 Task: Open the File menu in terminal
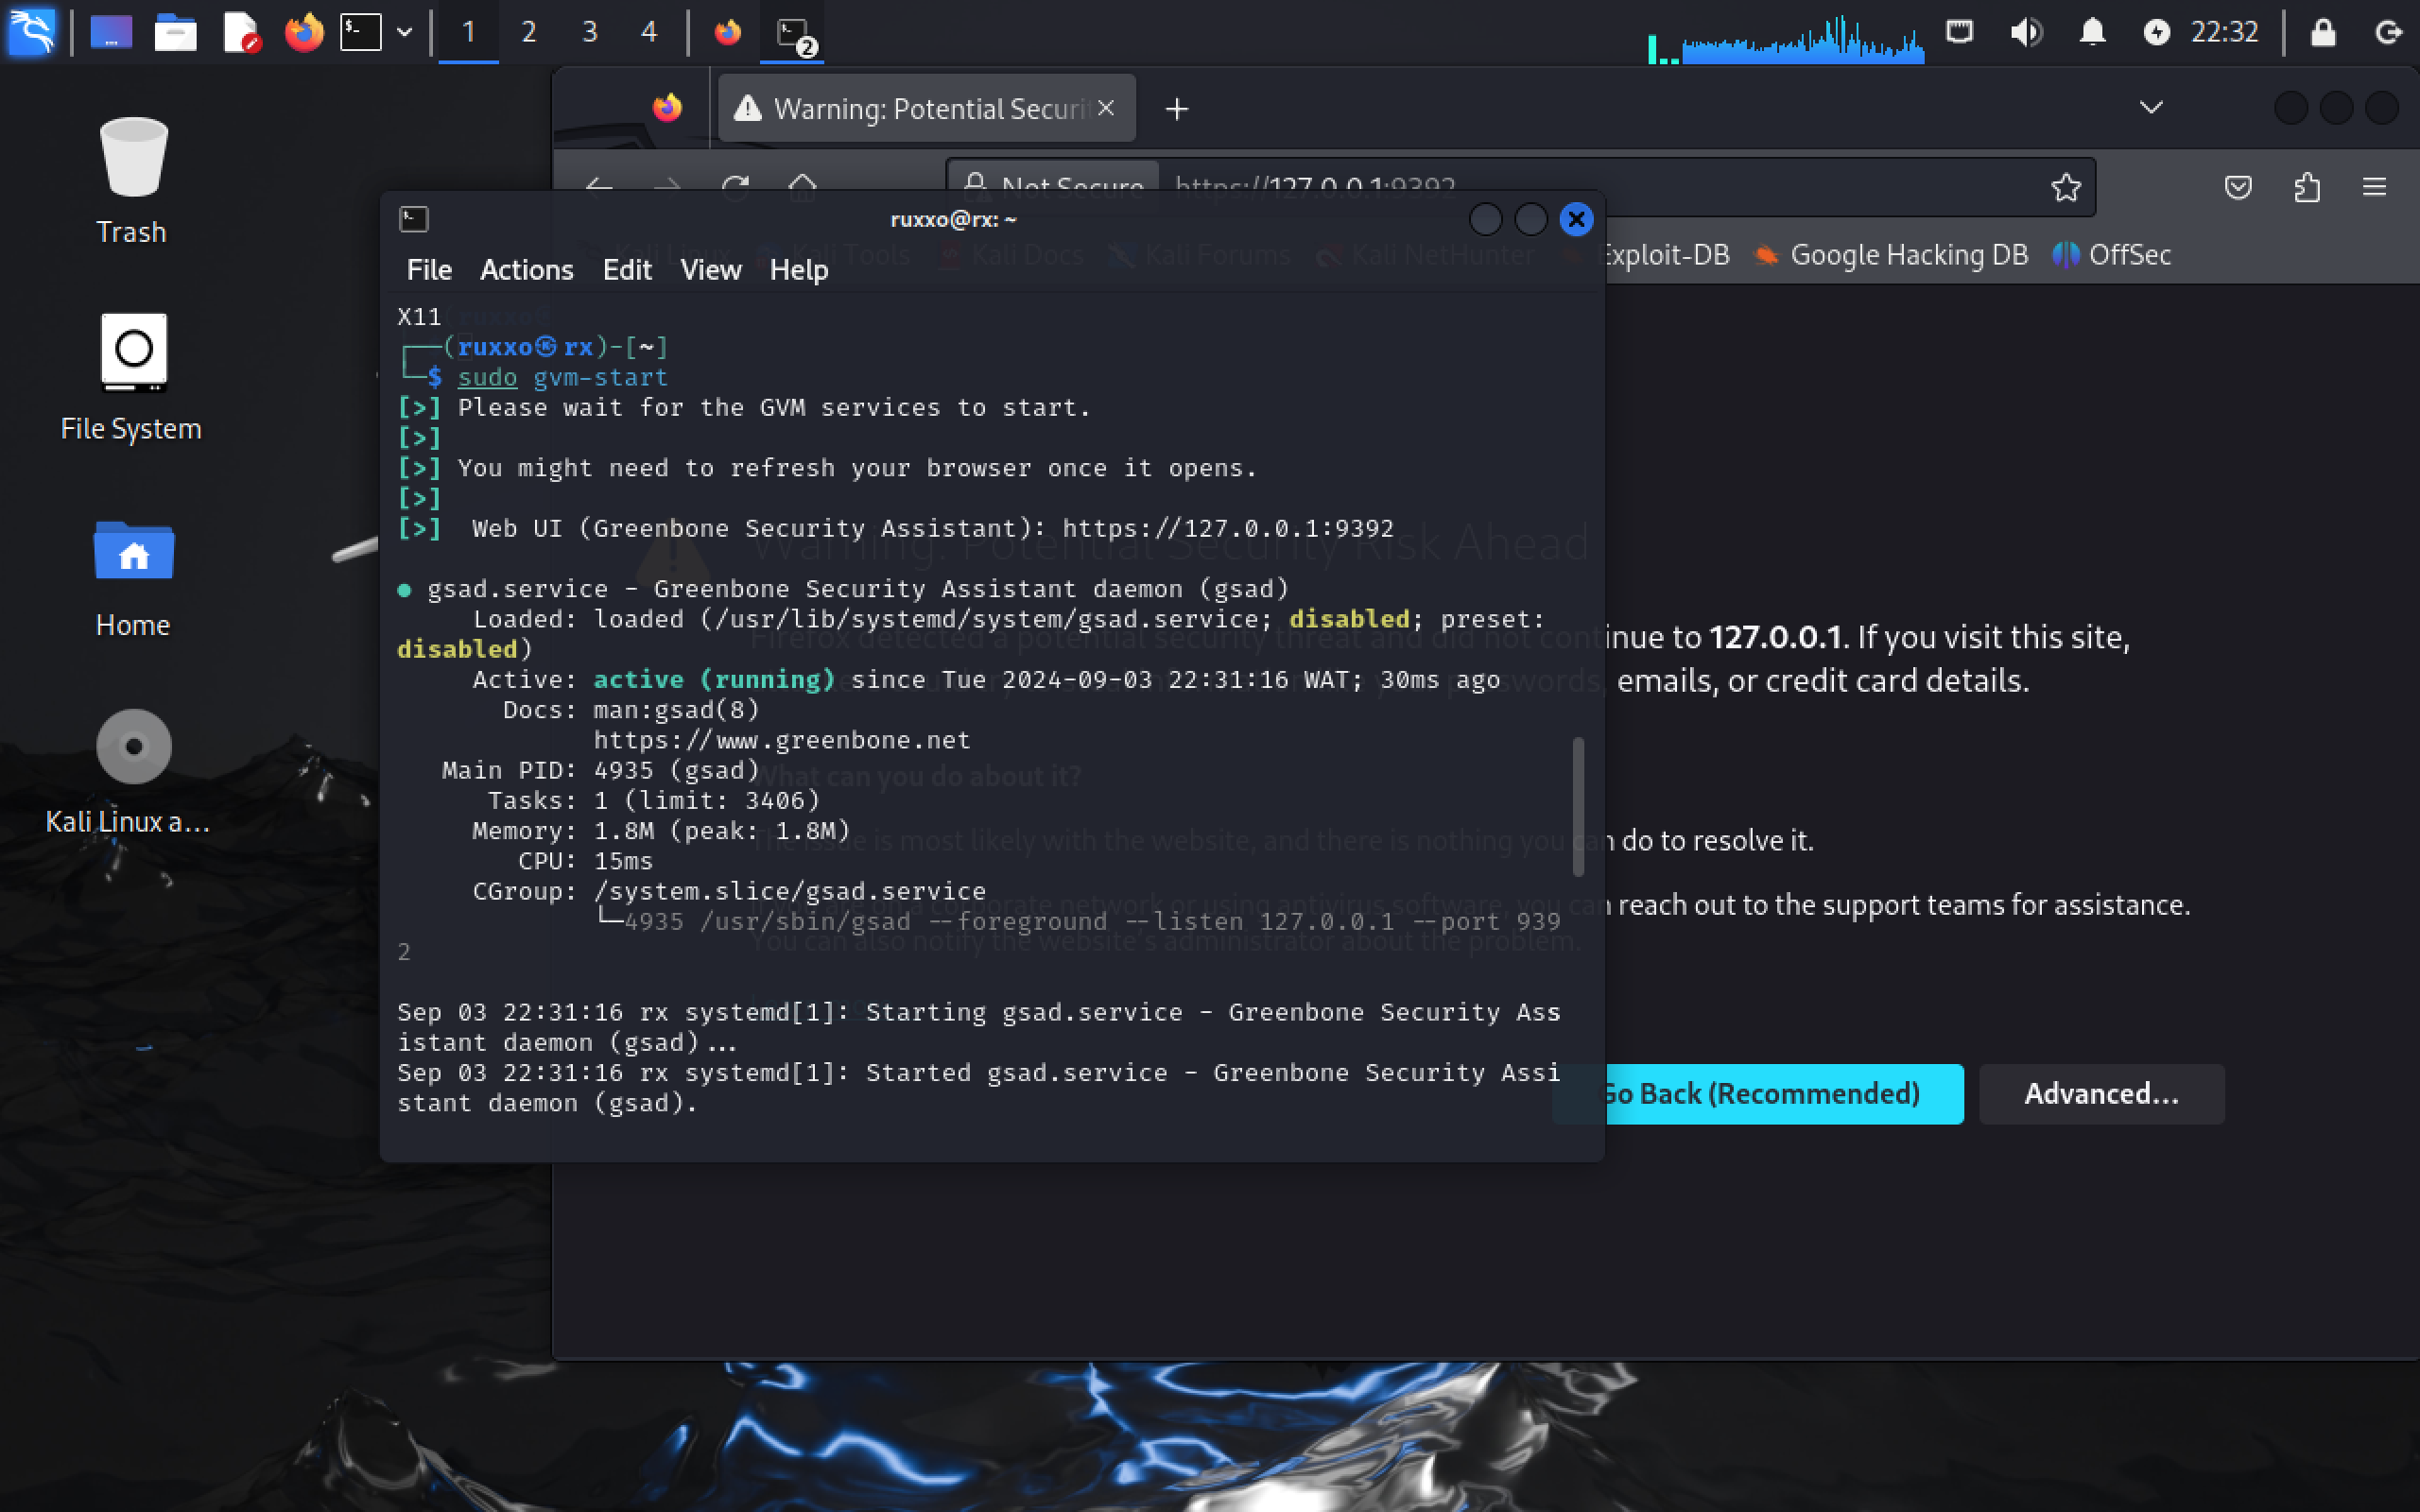coord(428,268)
